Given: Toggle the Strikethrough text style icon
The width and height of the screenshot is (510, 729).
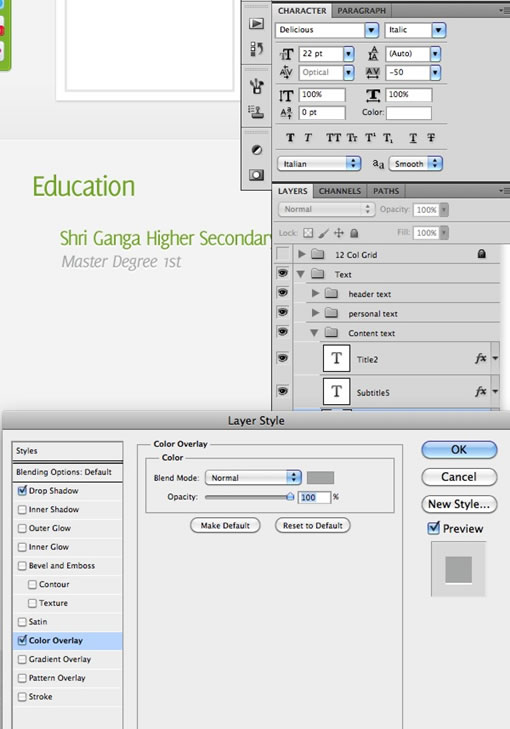Looking at the screenshot, I should coord(431,138).
